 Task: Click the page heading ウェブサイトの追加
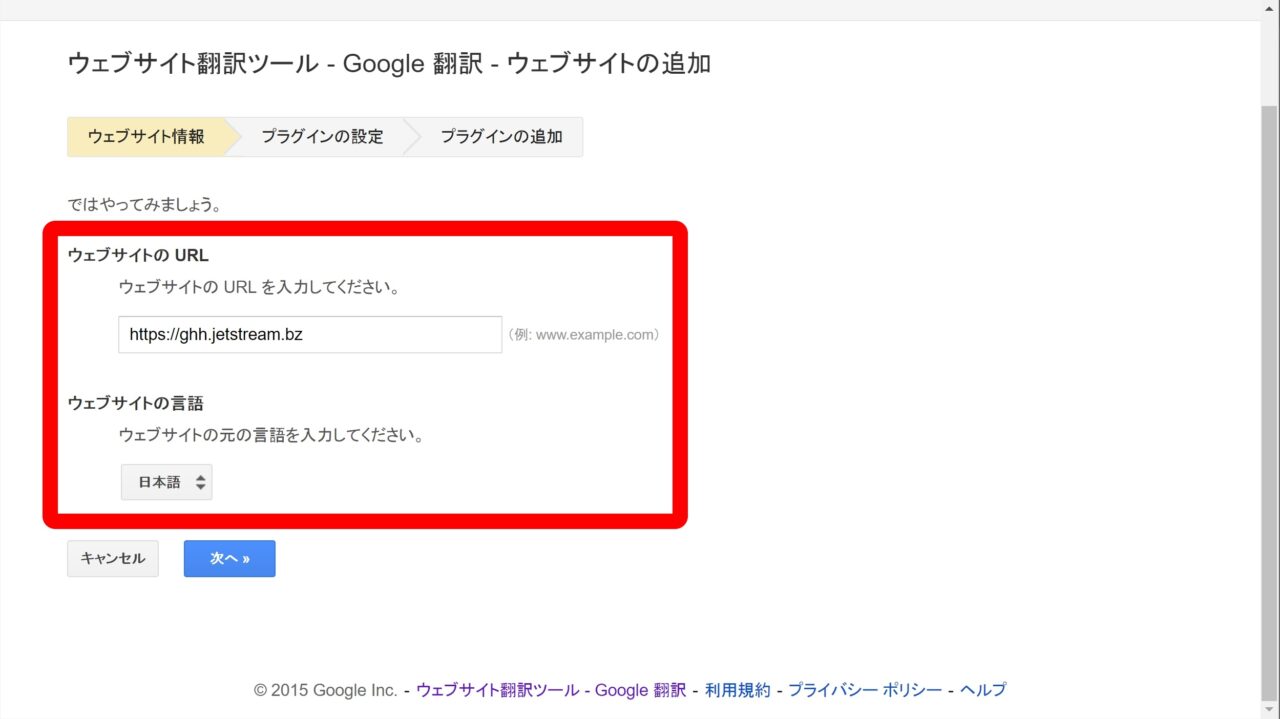tap(608, 64)
